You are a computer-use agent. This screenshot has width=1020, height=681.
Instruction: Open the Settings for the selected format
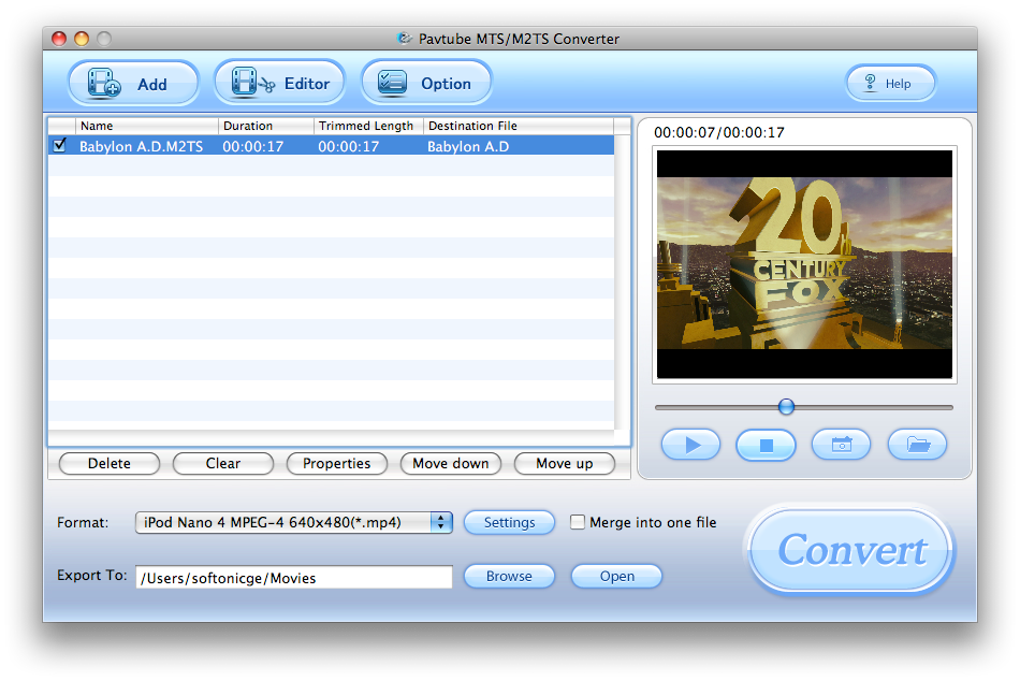(509, 522)
